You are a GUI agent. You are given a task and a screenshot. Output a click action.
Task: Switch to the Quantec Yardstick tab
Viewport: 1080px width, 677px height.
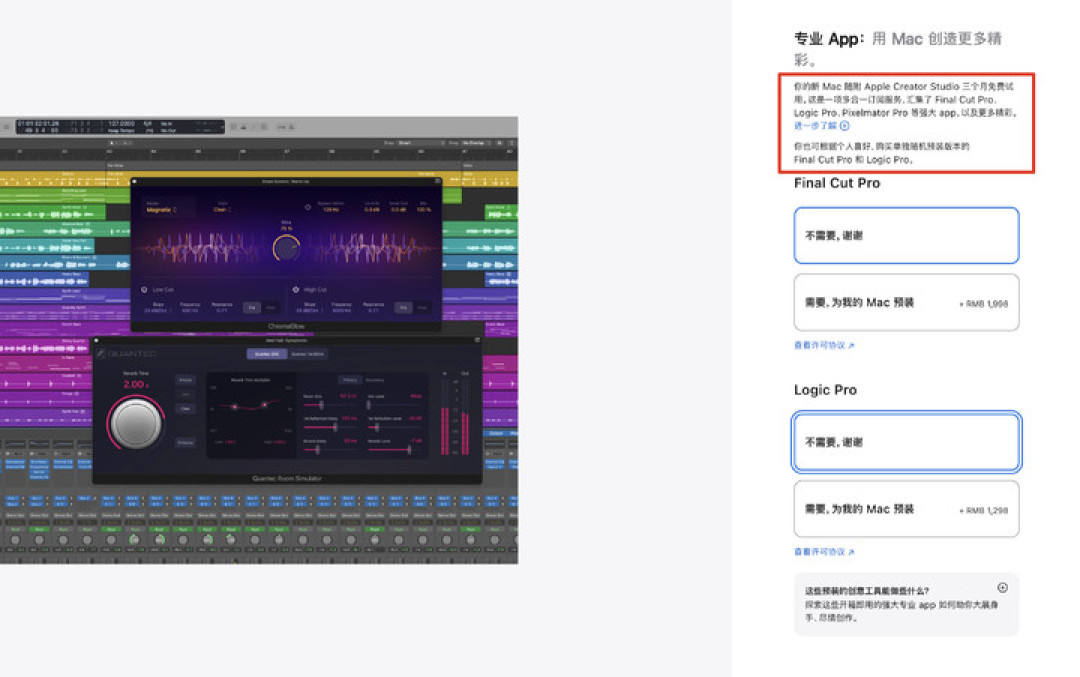tap(307, 354)
